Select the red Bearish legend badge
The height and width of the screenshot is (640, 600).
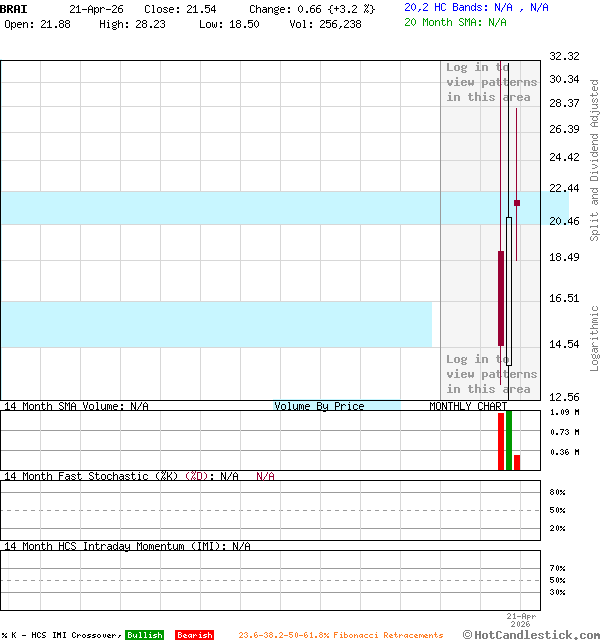[x=194, y=635]
